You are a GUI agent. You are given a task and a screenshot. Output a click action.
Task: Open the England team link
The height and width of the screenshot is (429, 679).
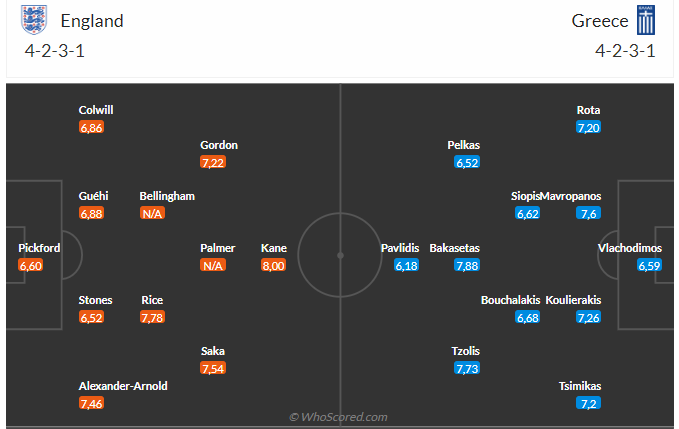coord(92,21)
